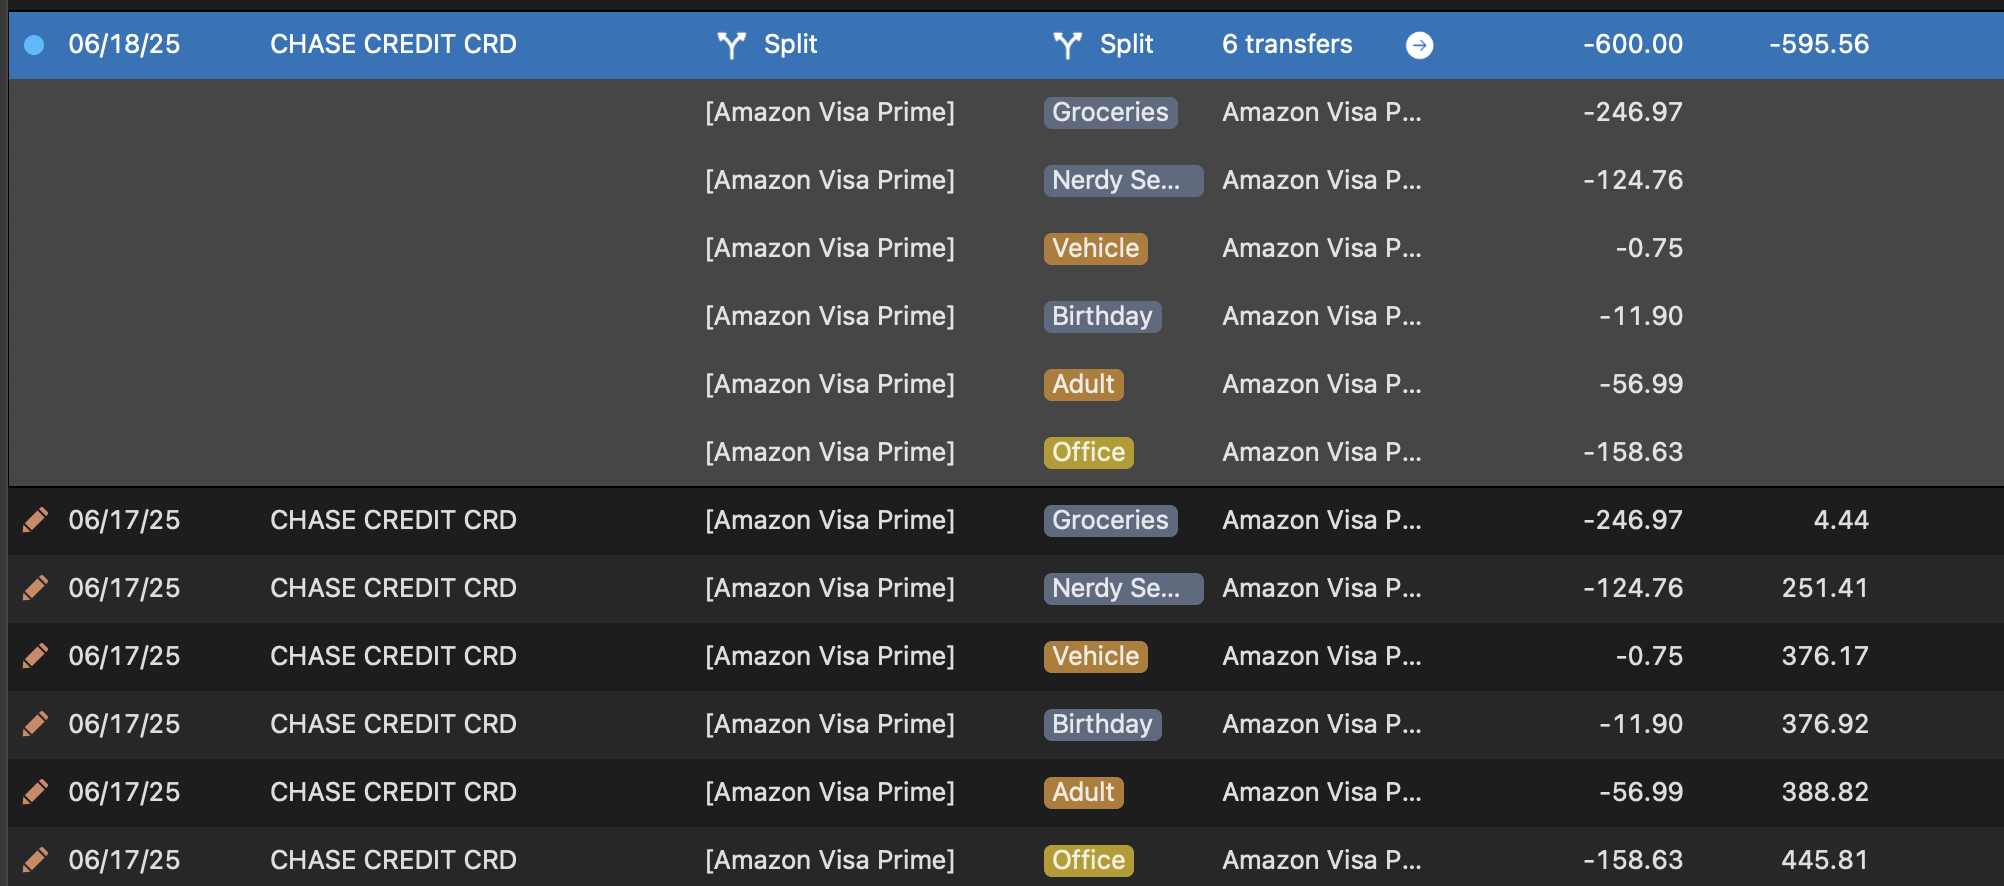
Task: Select the 06/17/25 row with balance 376.17
Action: [1006, 656]
